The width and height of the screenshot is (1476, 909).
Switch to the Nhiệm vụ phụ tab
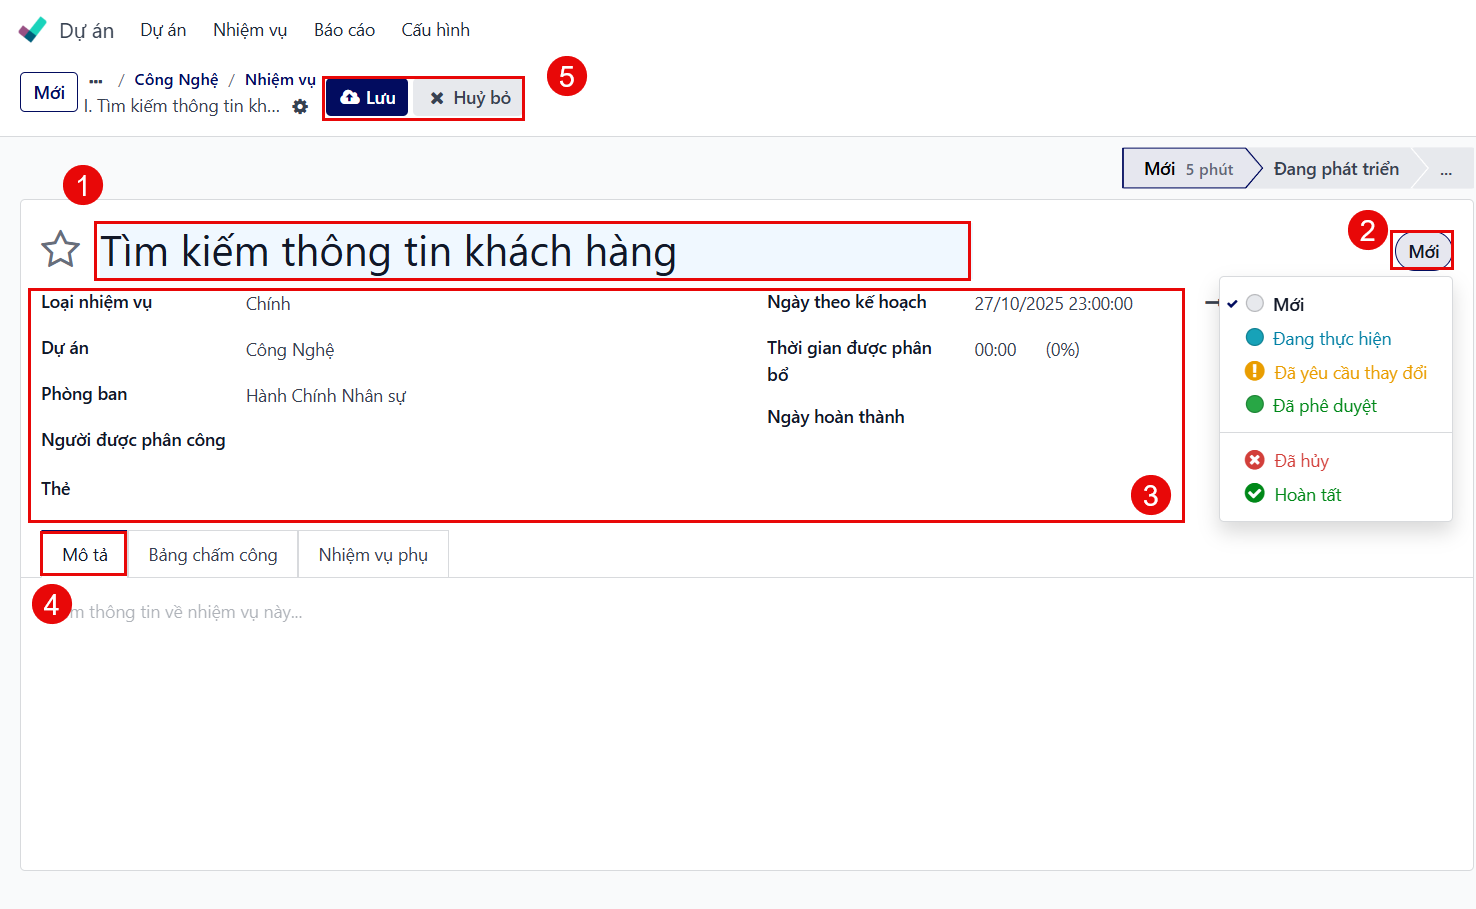click(373, 555)
